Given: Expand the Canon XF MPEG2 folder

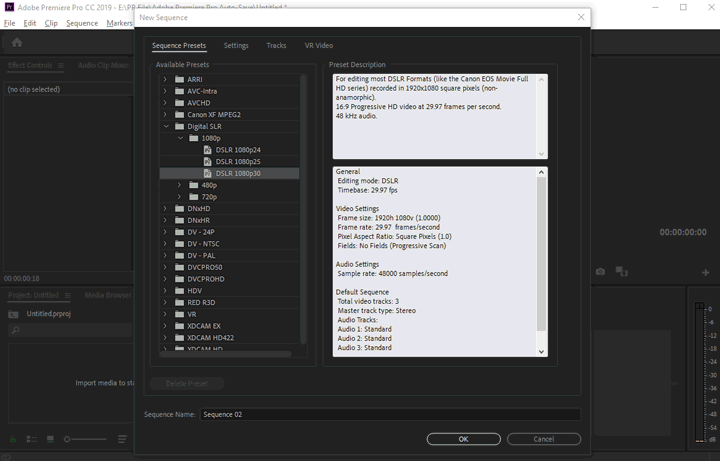Looking at the screenshot, I should (x=165, y=114).
